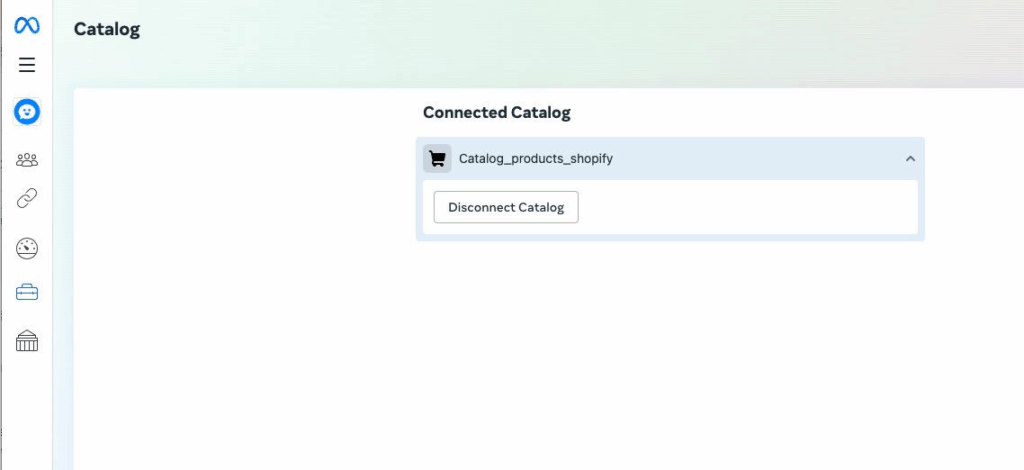The width and height of the screenshot is (1024, 470).
Task: Click empty white panel below the catalog card
Action: [670, 350]
